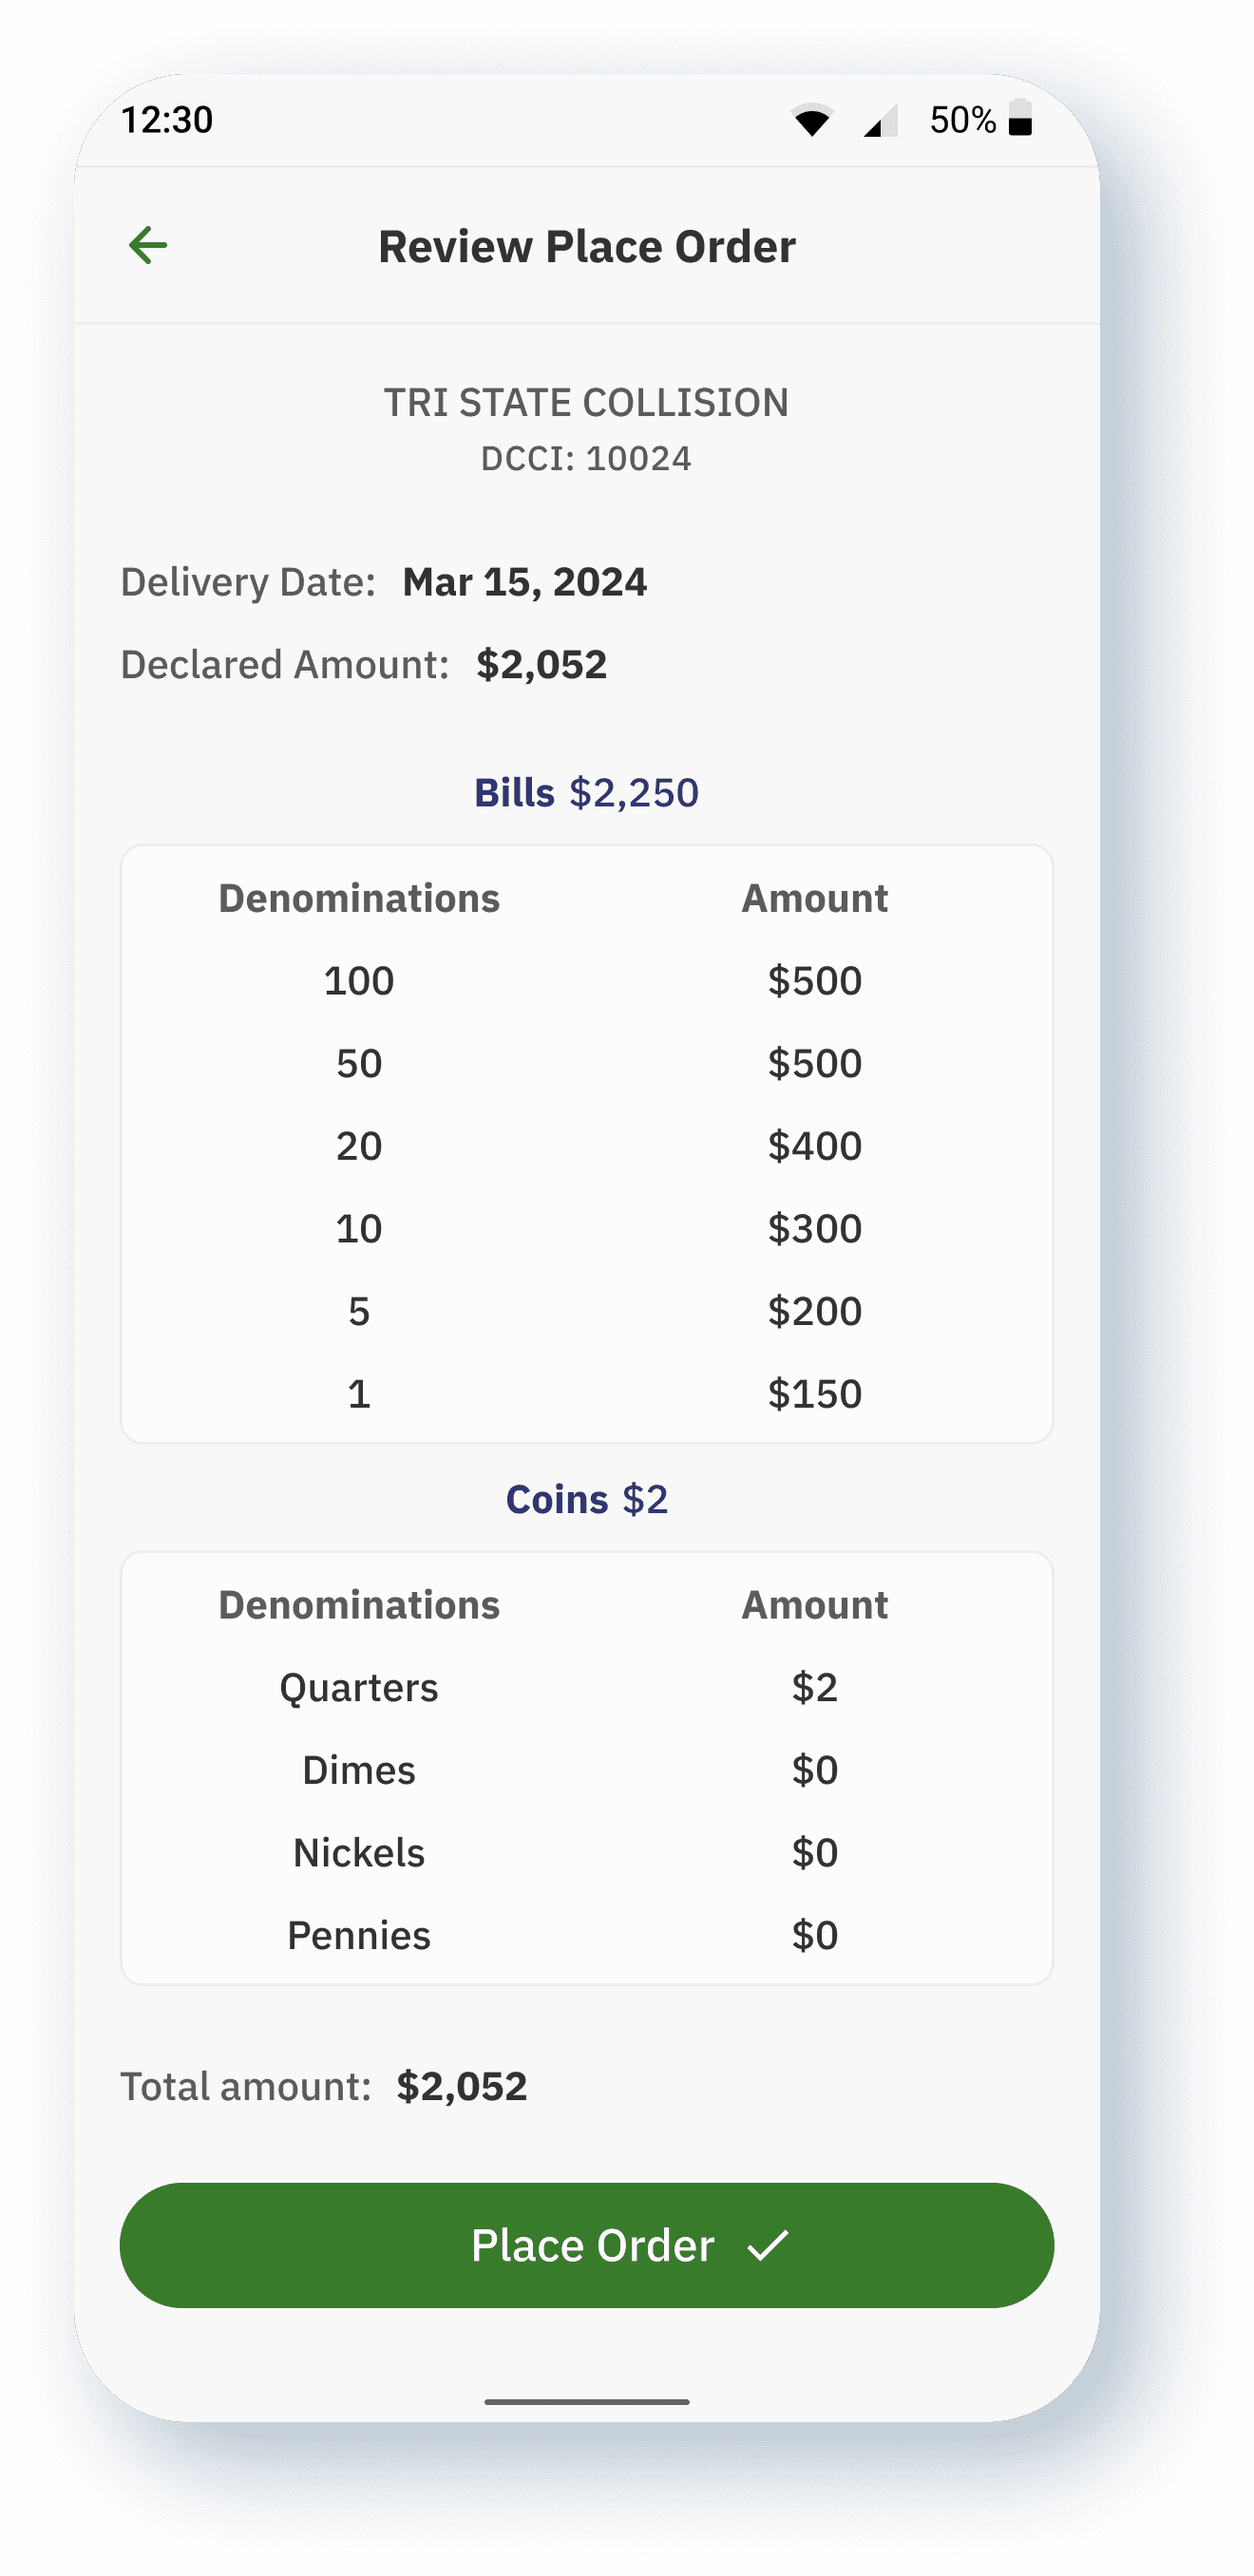The height and width of the screenshot is (2576, 1254).
Task: Select the $150 amount for 1s
Action: 814,1394
